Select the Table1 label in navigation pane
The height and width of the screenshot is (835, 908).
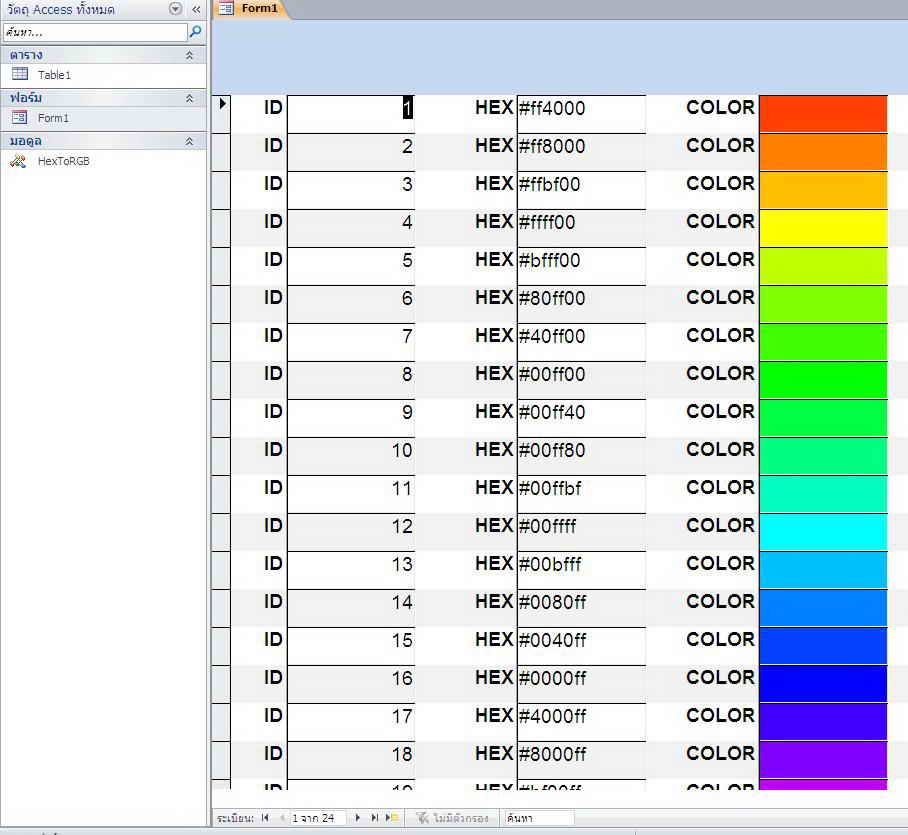click(x=54, y=75)
